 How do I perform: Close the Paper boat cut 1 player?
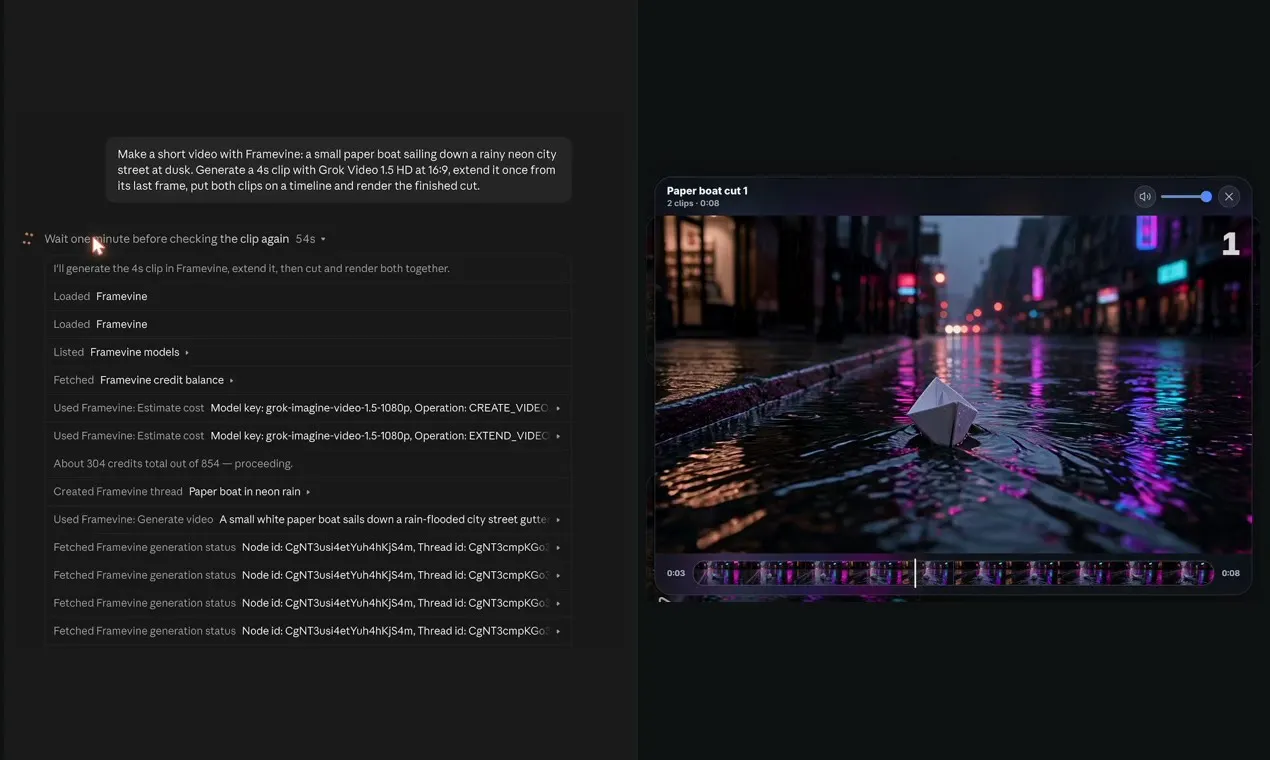point(1229,197)
